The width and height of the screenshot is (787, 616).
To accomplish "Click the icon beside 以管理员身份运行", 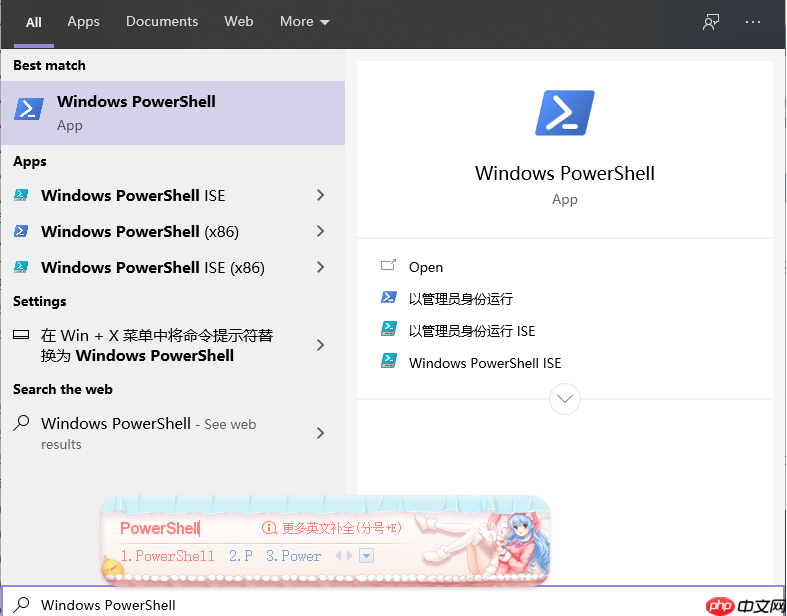I will coord(388,297).
